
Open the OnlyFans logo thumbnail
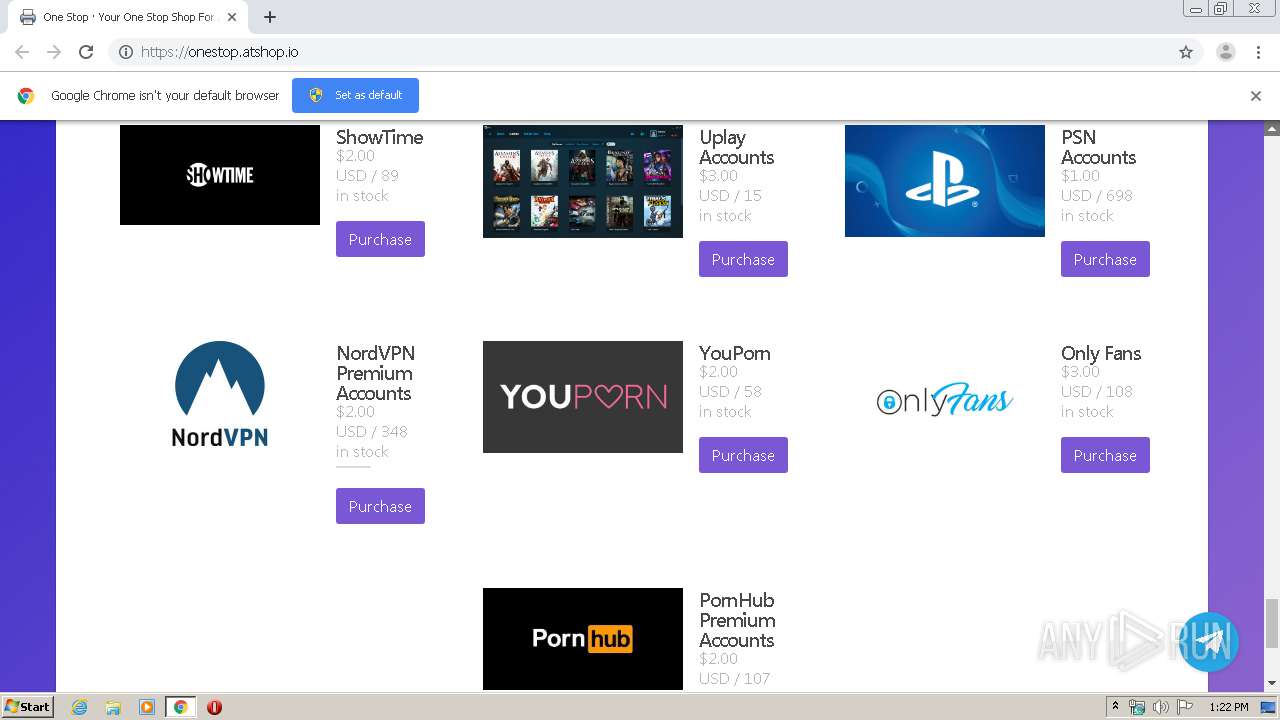[945, 399]
